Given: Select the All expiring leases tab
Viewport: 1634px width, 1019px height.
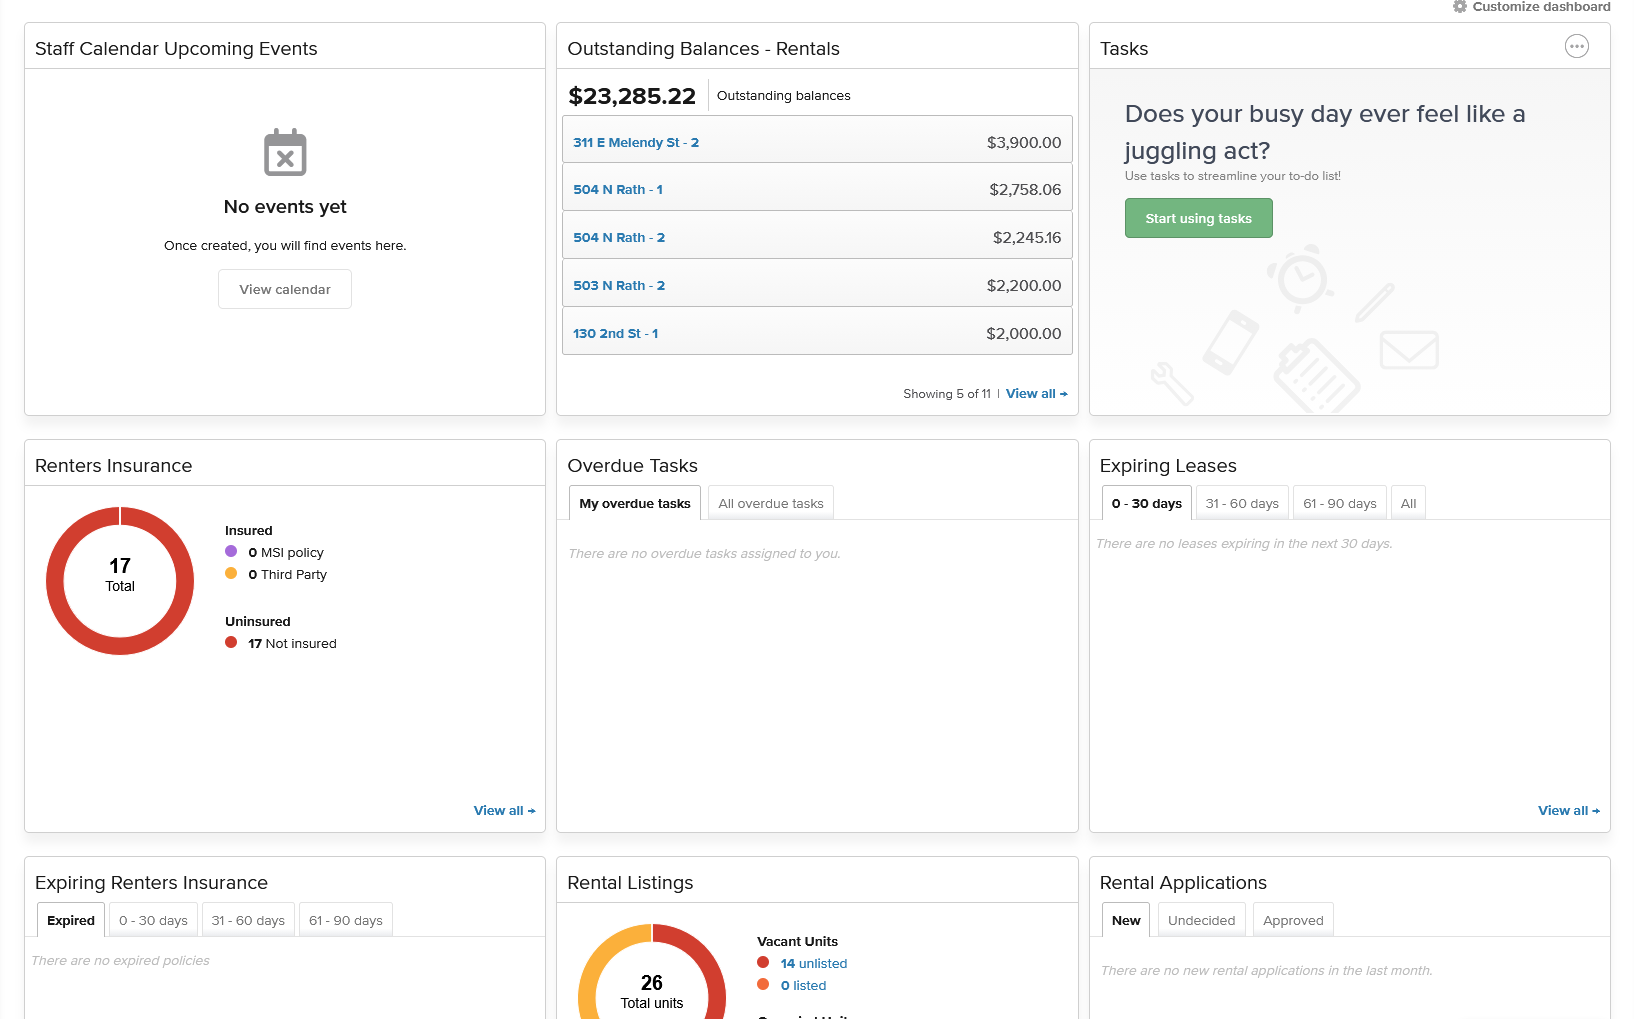Looking at the screenshot, I should [1408, 503].
